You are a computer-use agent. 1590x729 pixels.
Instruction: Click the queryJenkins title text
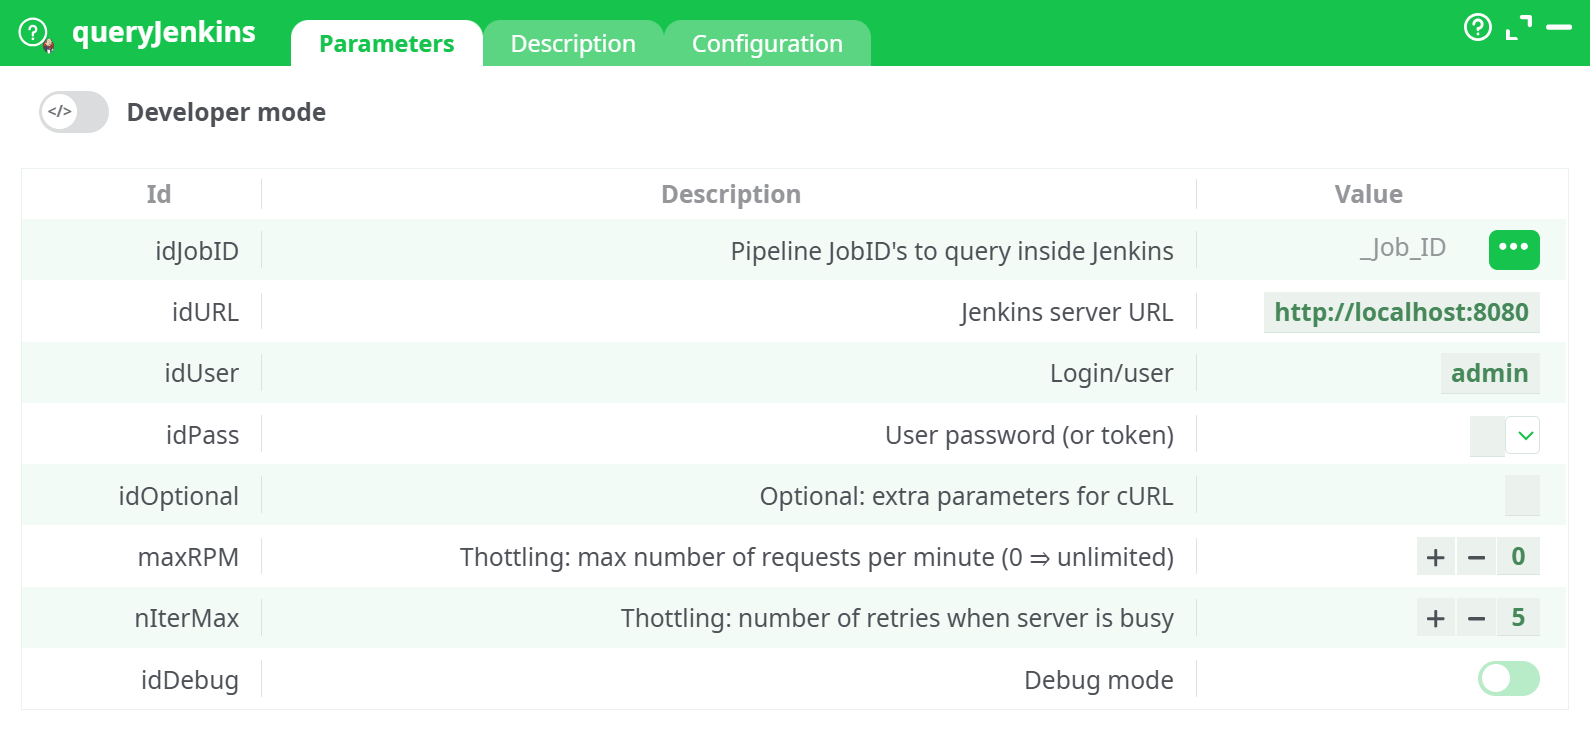click(x=164, y=32)
